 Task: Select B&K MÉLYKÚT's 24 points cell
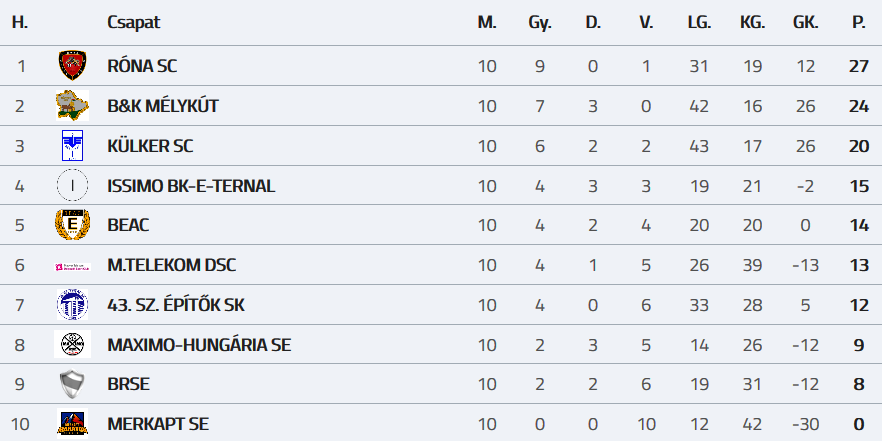858,106
